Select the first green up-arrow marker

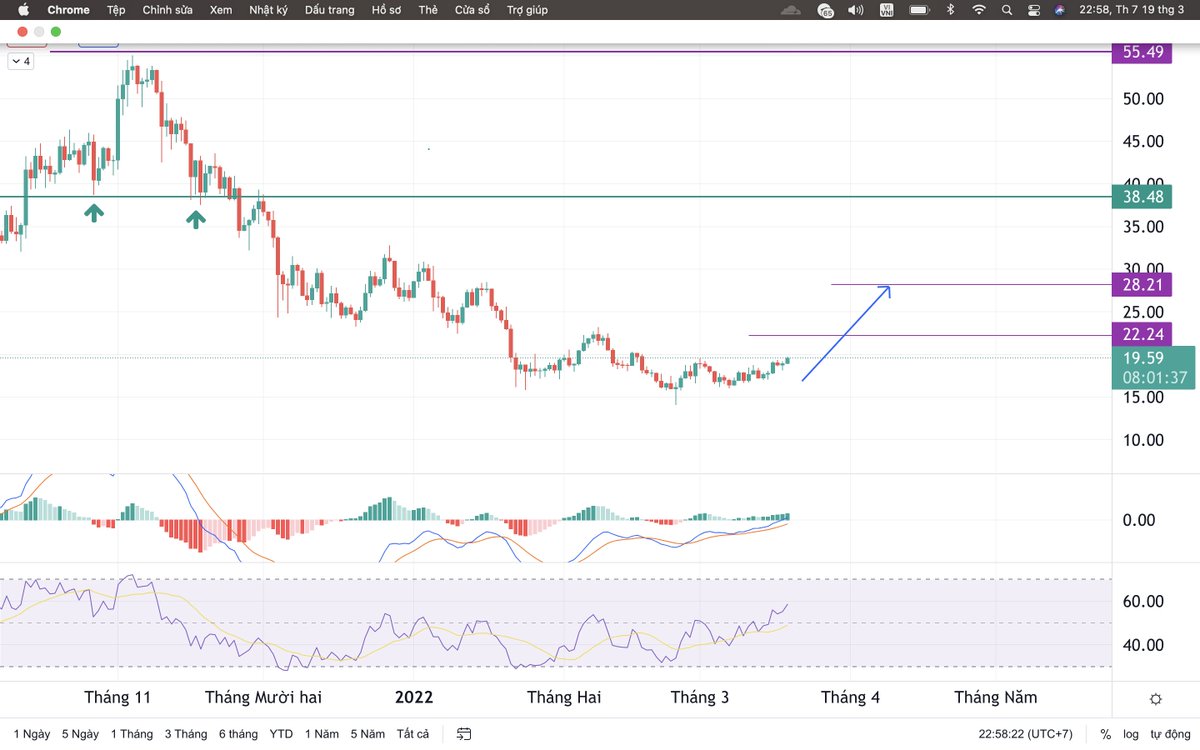pyautogui.click(x=94, y=212)
